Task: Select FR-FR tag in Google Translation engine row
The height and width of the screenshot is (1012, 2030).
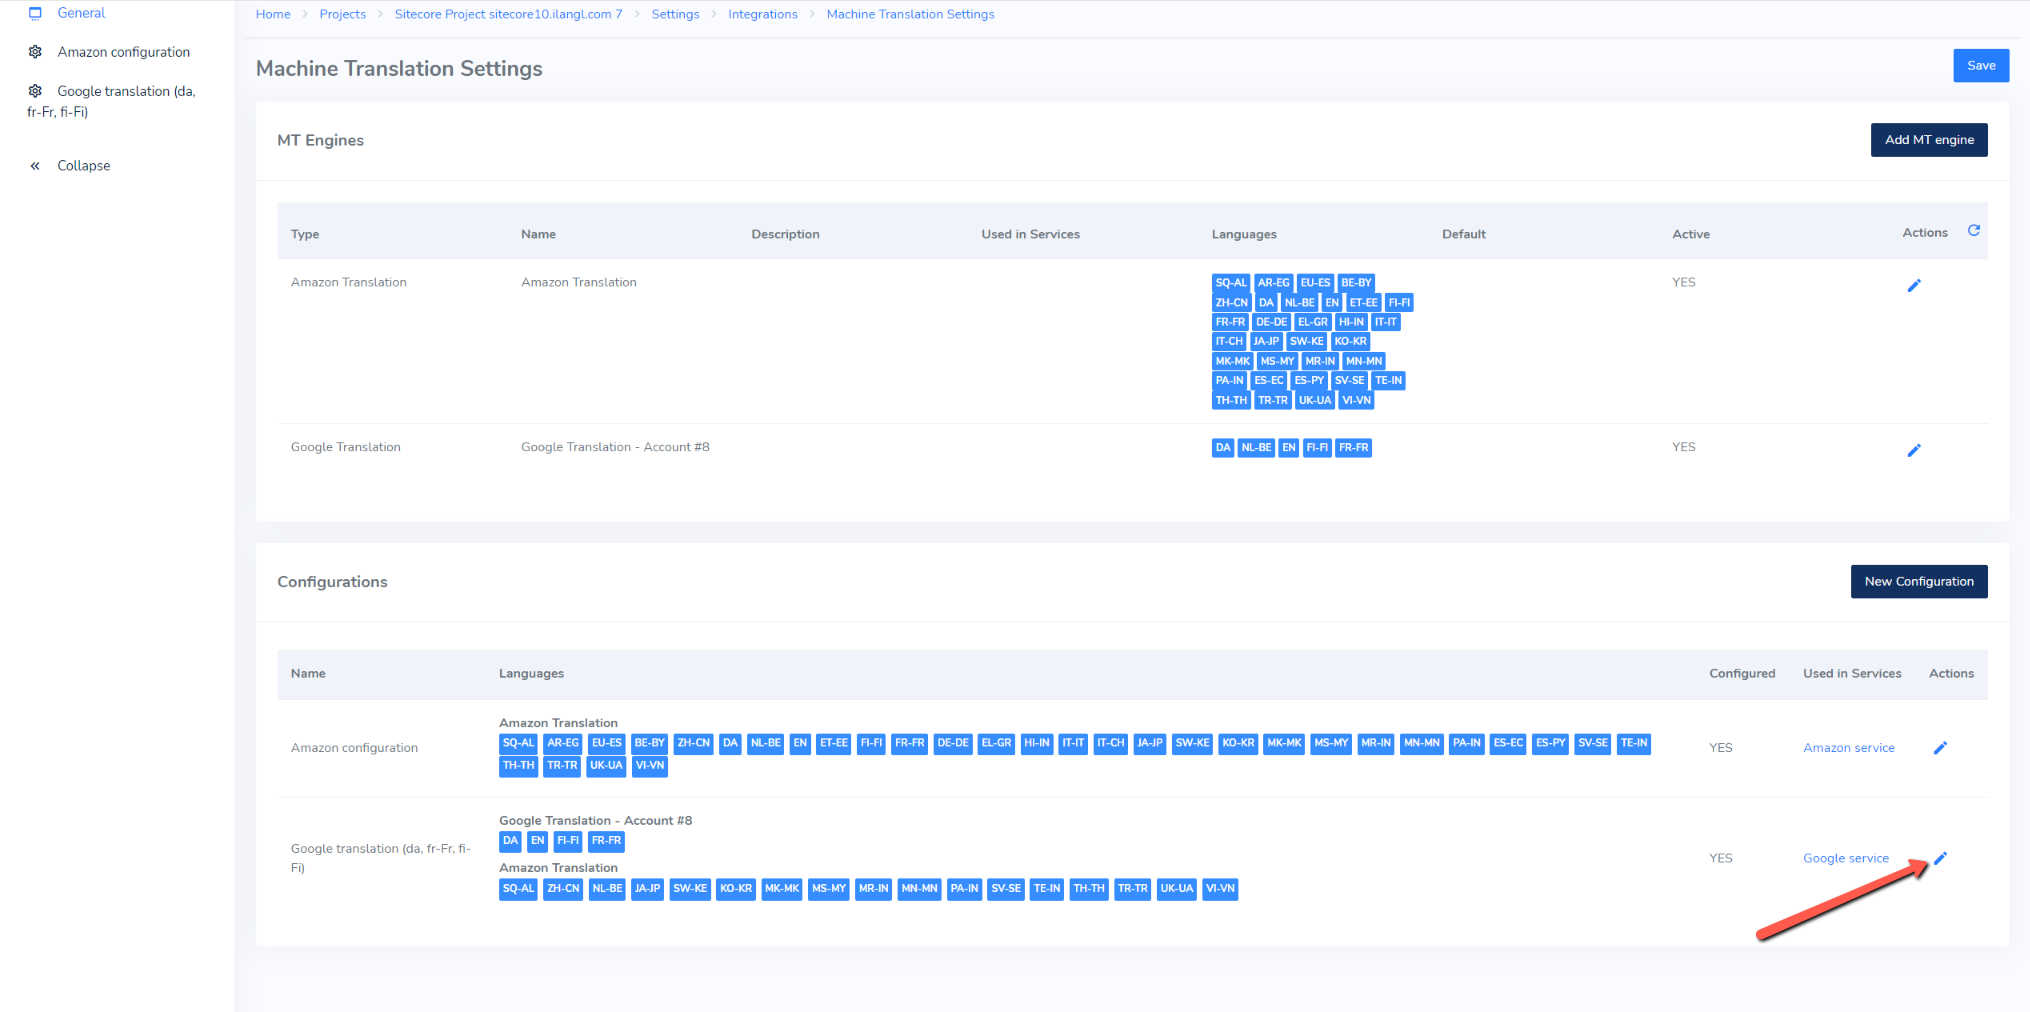Action: pyautogui.click(x=1353, y=448)
